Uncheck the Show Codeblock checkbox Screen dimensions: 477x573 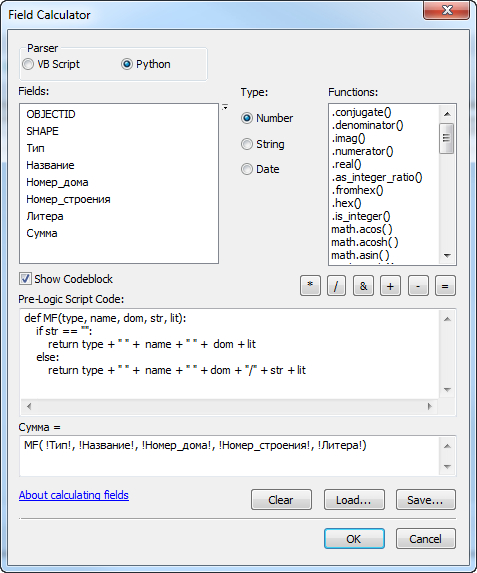point(25,279)
